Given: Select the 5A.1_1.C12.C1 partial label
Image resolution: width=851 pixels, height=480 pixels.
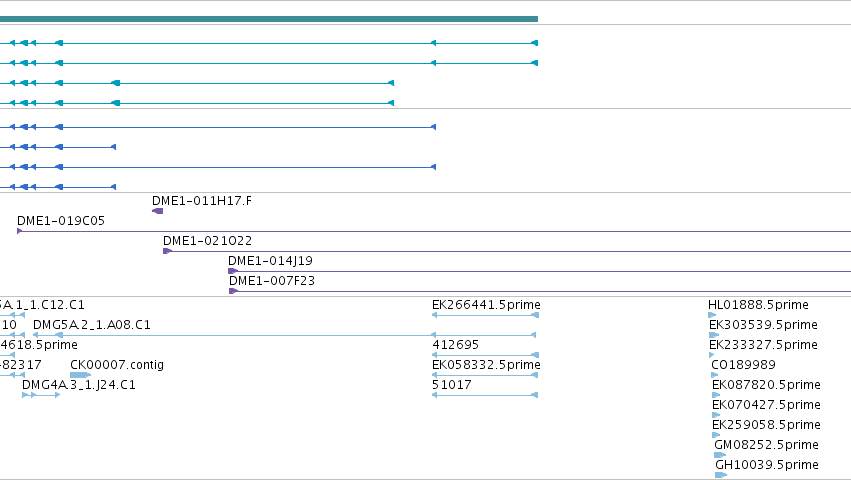Looking at the screenshot, I should 42,305.
